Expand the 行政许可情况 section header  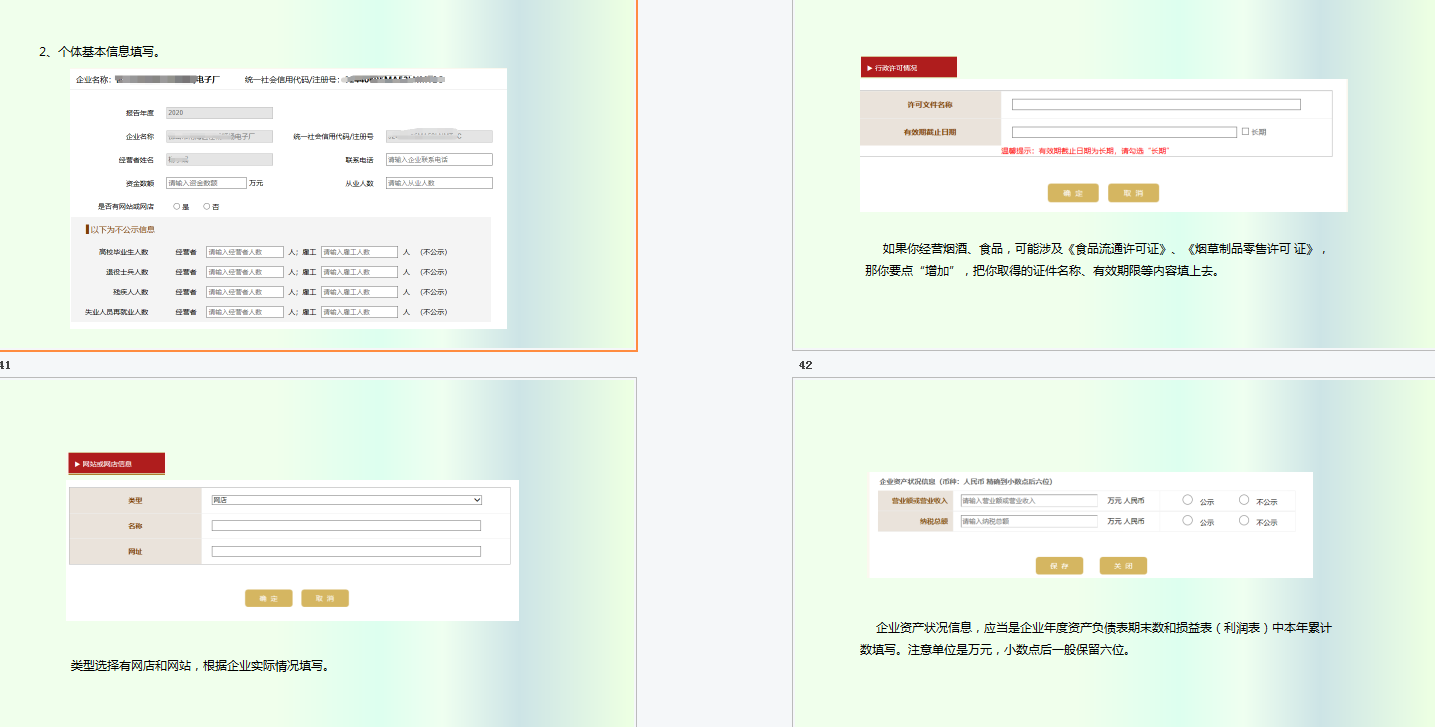908,67
